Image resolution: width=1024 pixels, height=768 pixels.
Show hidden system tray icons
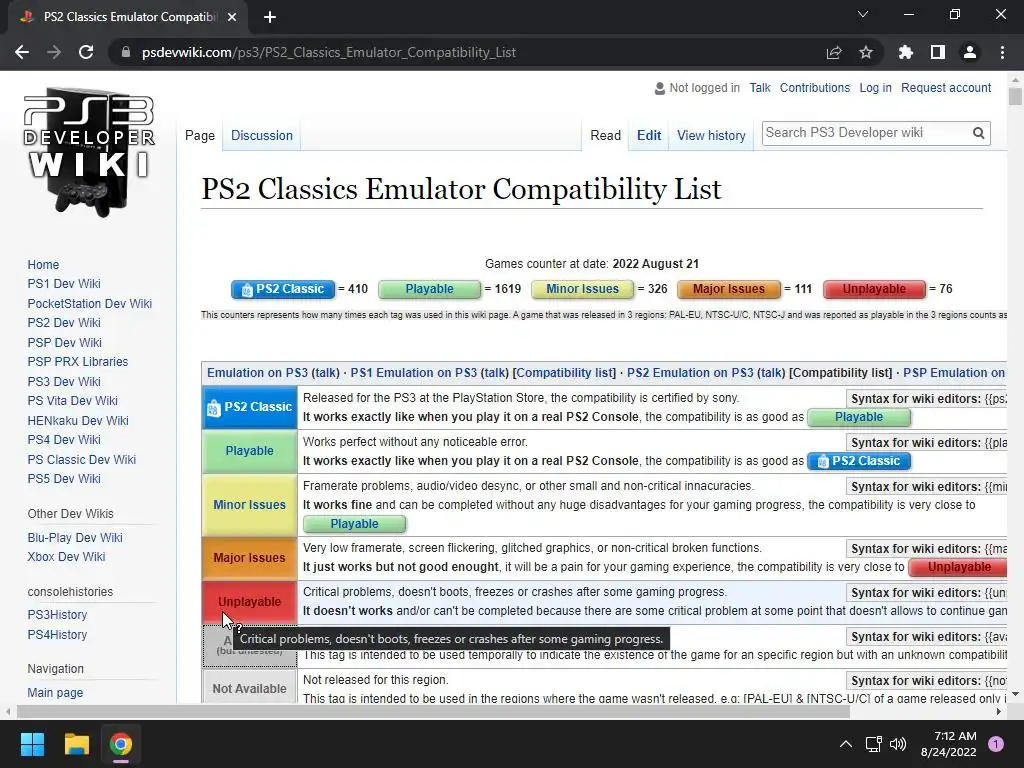pos(846,744)
